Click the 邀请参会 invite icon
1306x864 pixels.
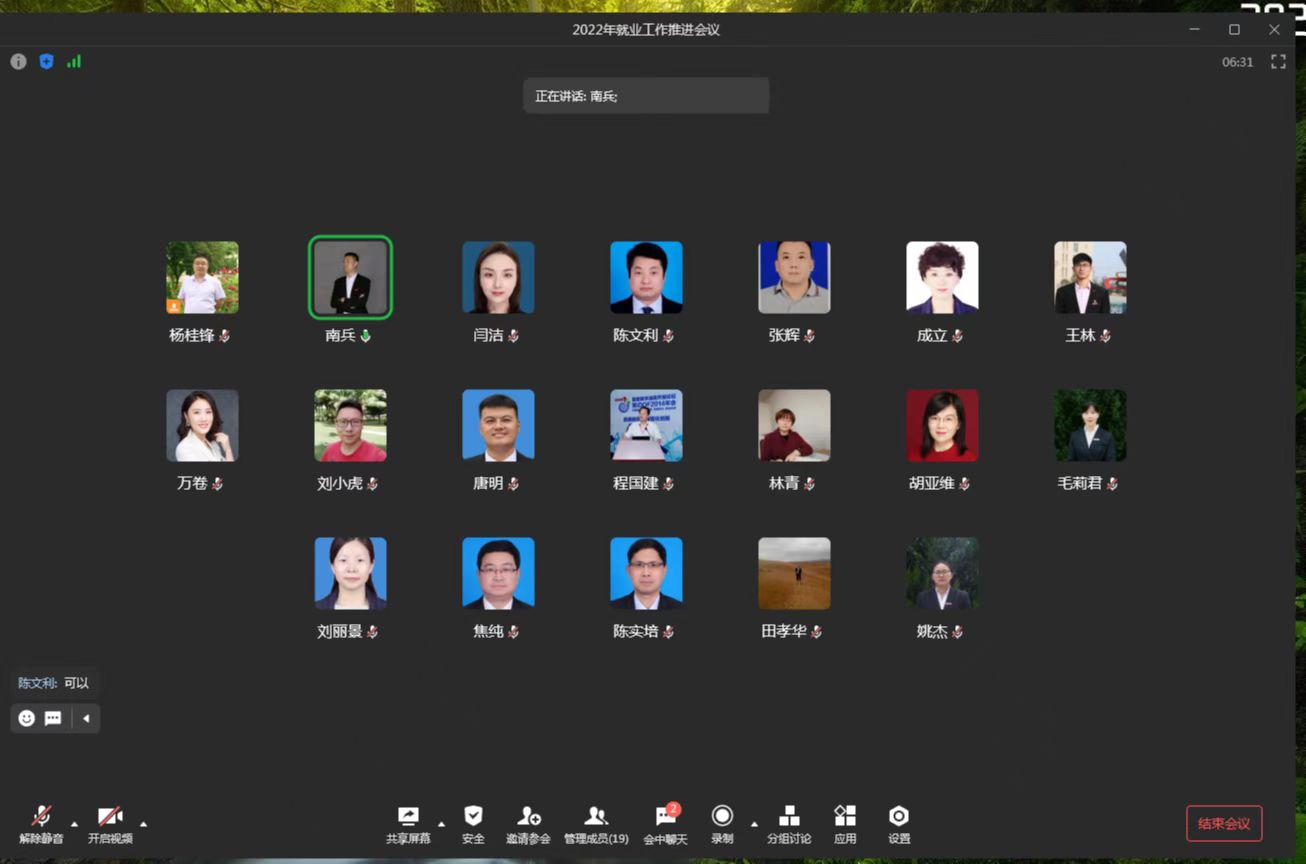[528, 824]
